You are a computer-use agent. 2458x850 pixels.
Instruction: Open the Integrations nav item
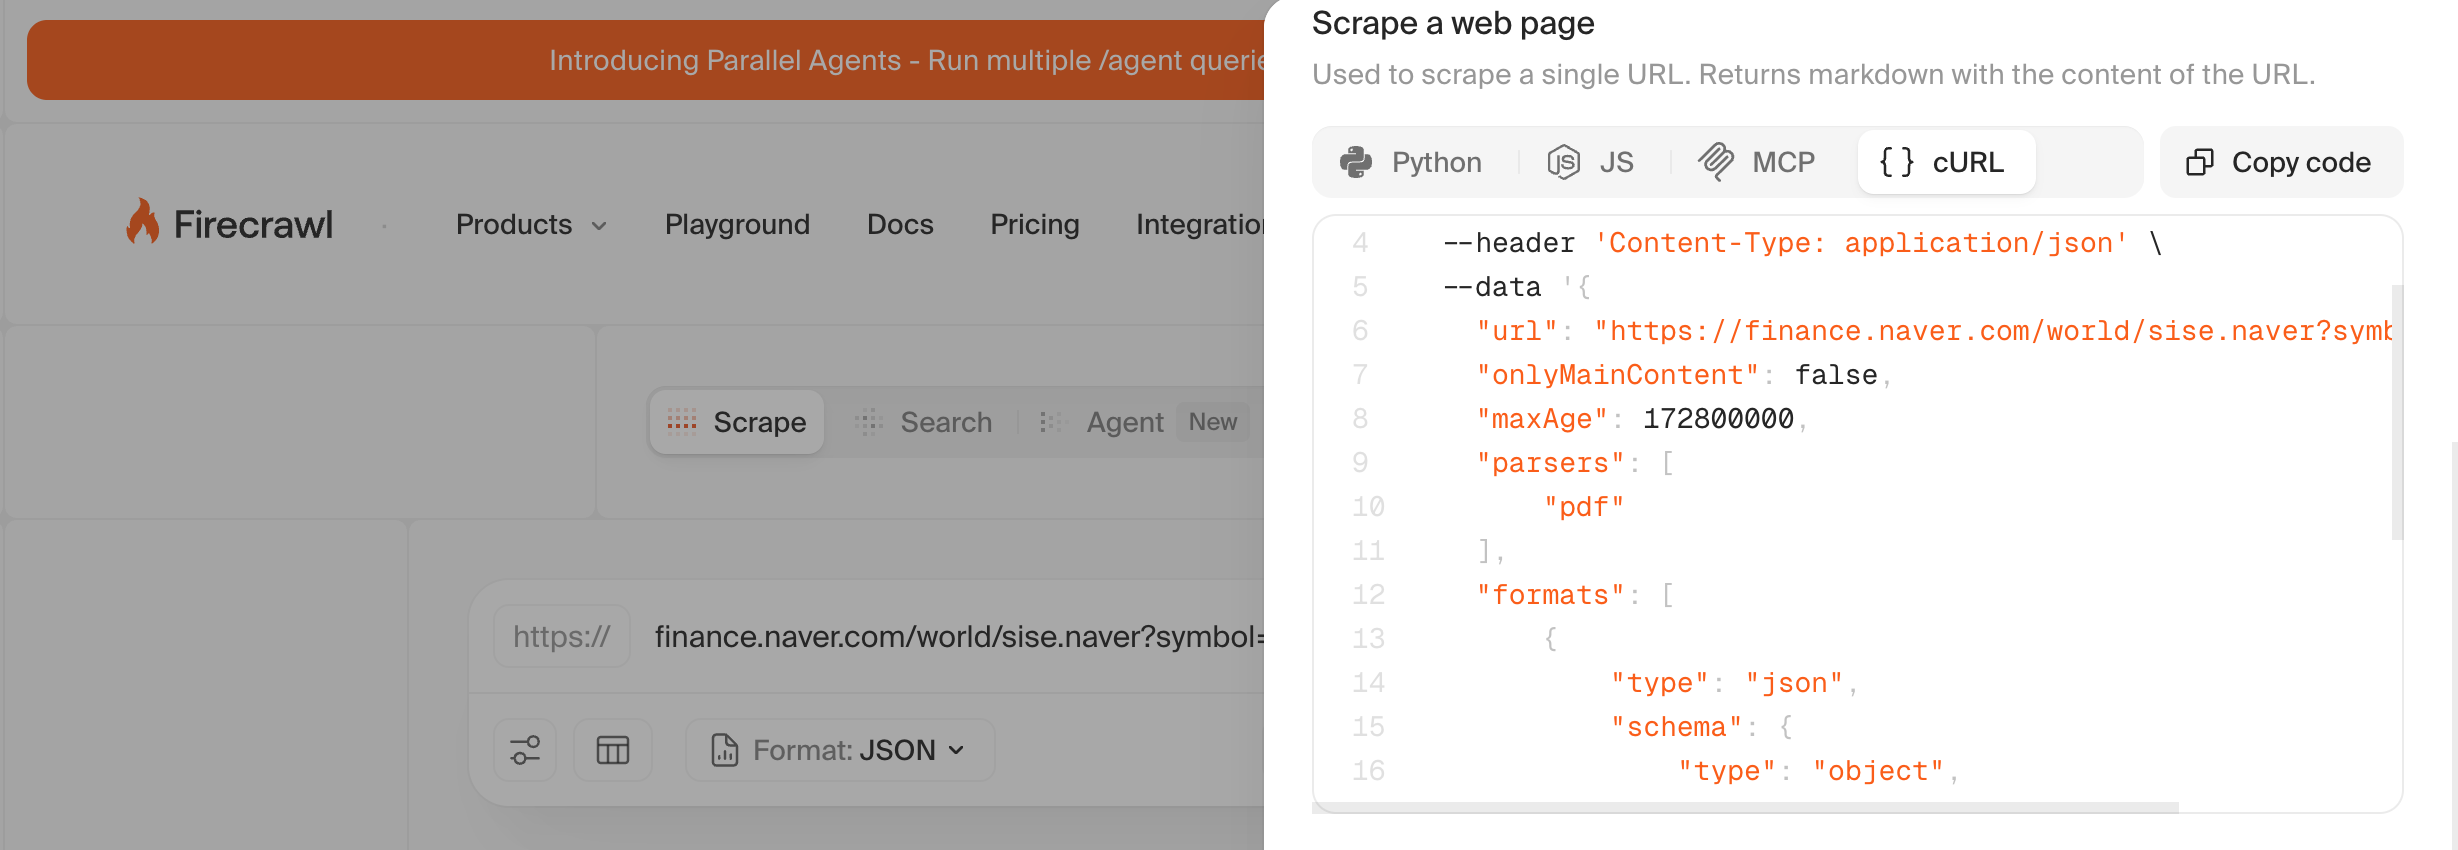click(x=1200, y=225)
